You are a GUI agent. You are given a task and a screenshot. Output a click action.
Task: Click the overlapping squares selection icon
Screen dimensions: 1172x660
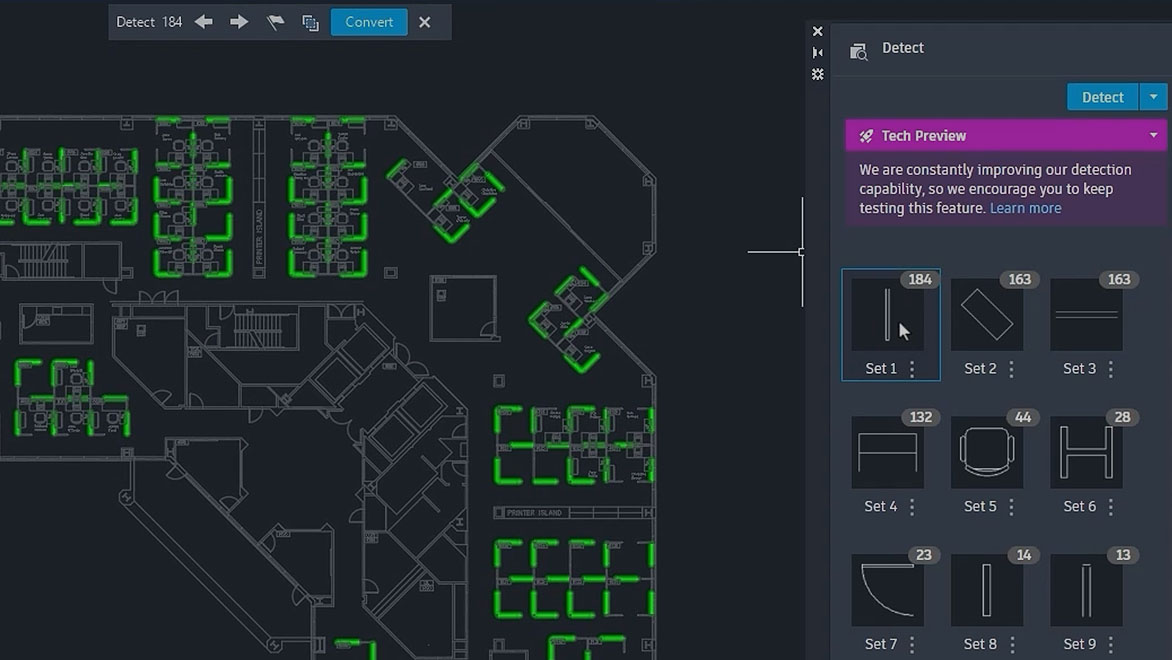click(x=310, y=22)
